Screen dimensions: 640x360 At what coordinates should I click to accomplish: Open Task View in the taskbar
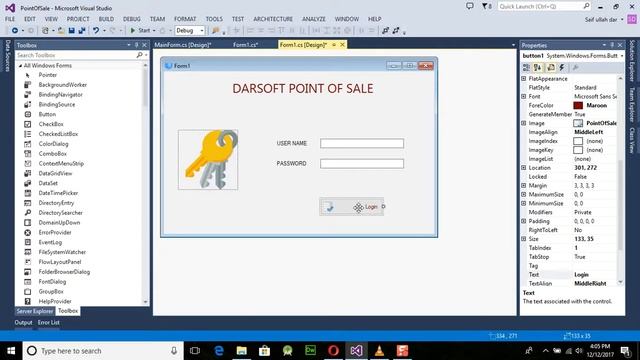click(x=195, y=351)
